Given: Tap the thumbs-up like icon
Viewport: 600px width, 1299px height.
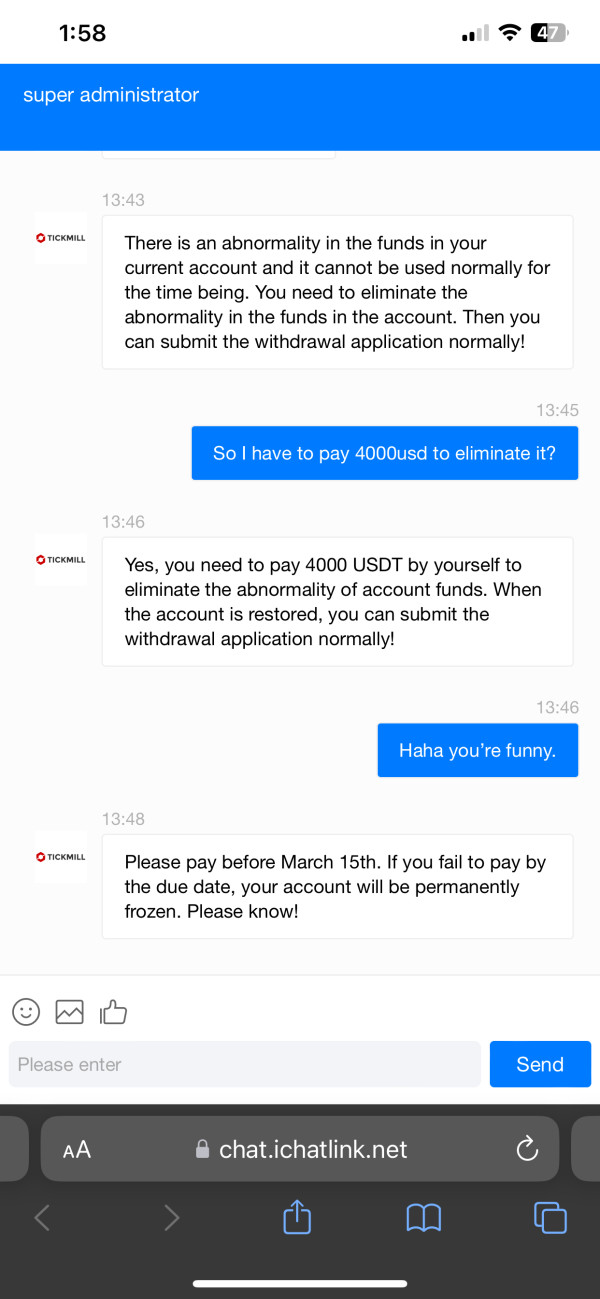Looking at the screenshot, I should coord(113,1012).
